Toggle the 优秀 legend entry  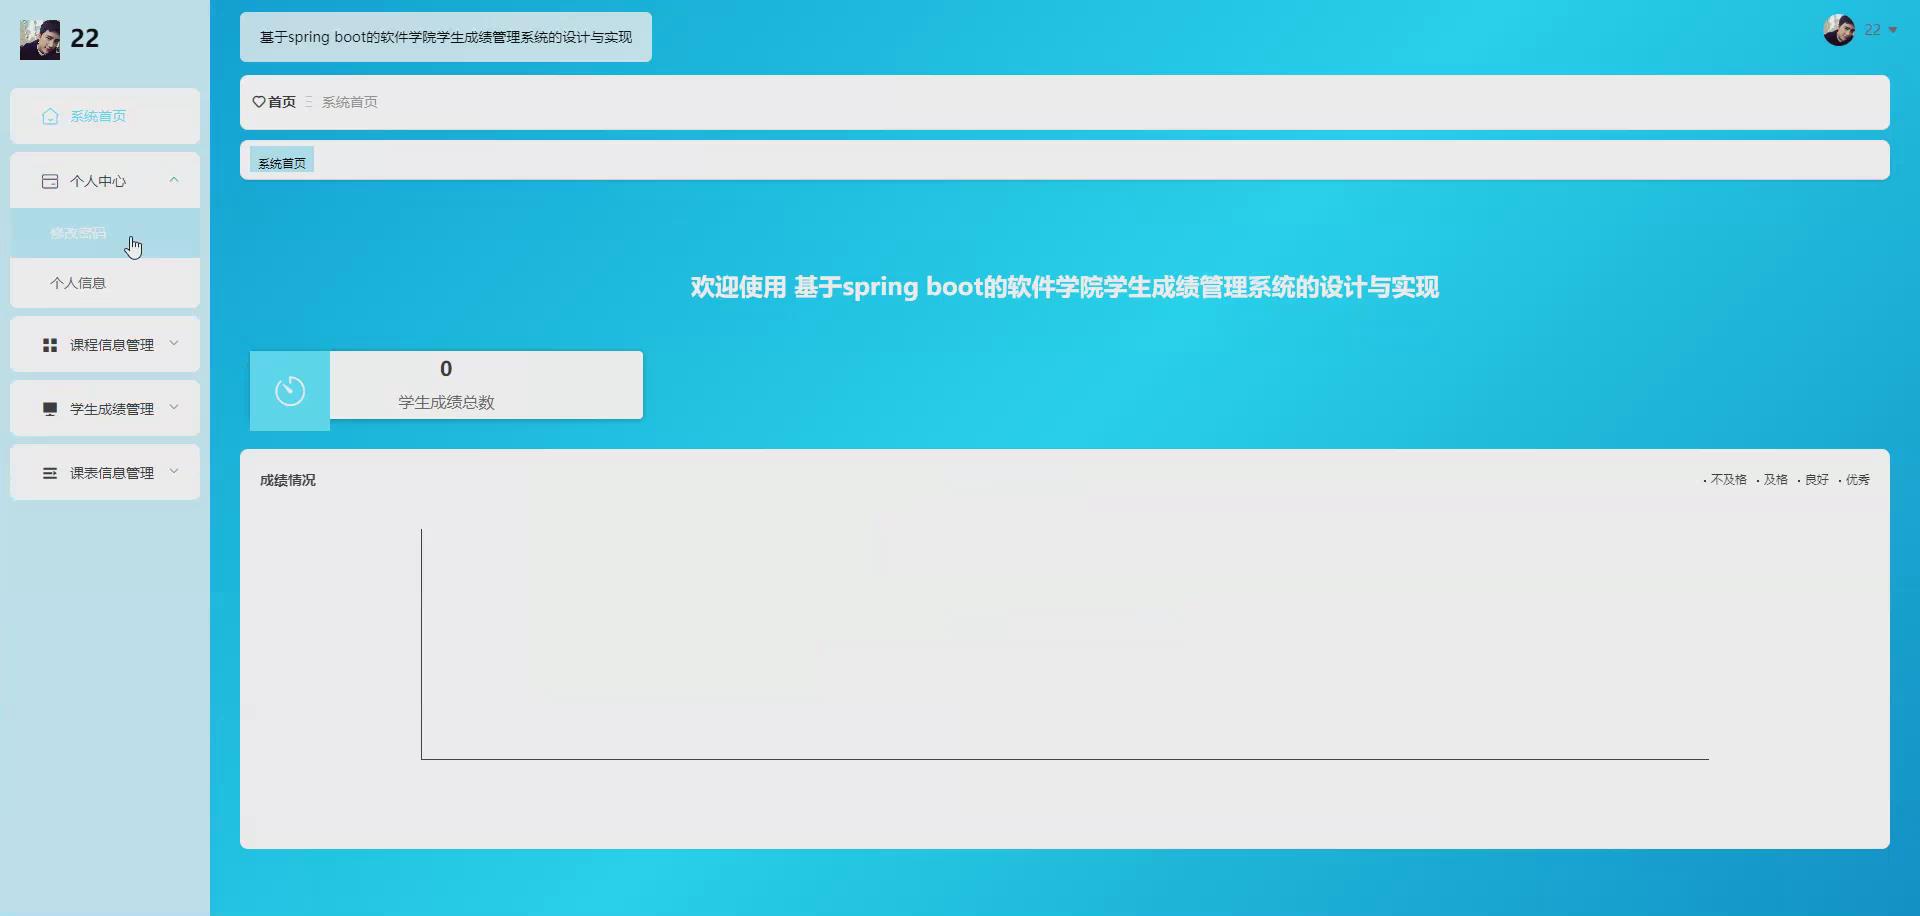click(x=1857, y=479)
